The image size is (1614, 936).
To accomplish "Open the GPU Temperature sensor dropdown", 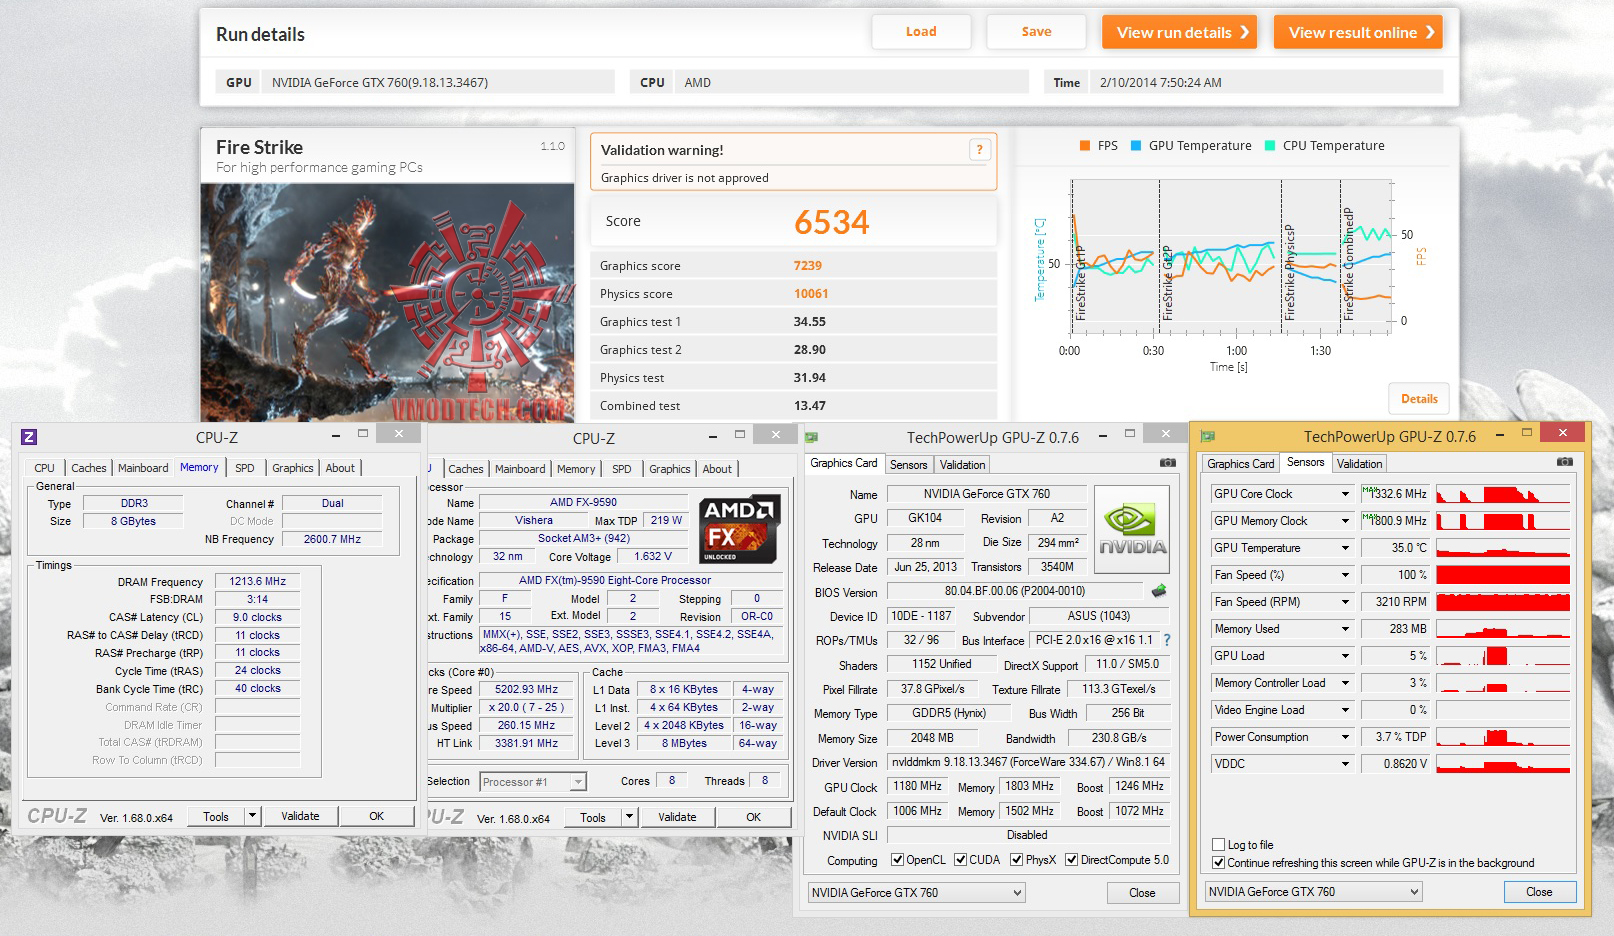I will click(1346, 548).
